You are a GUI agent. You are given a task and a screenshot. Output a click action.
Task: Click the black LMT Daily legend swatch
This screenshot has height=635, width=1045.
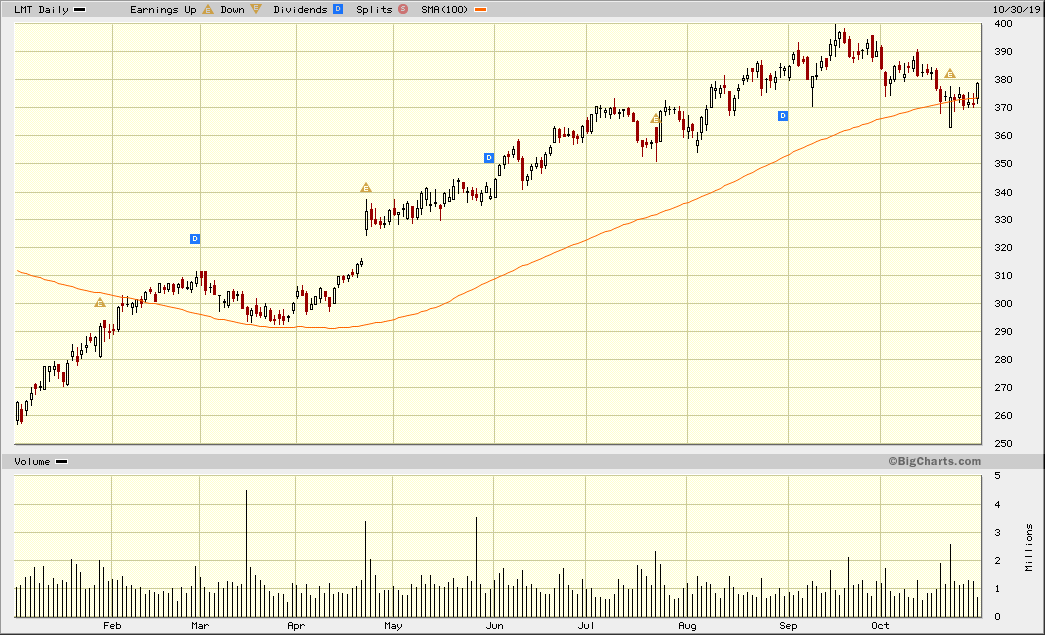(x=80, y=9)
